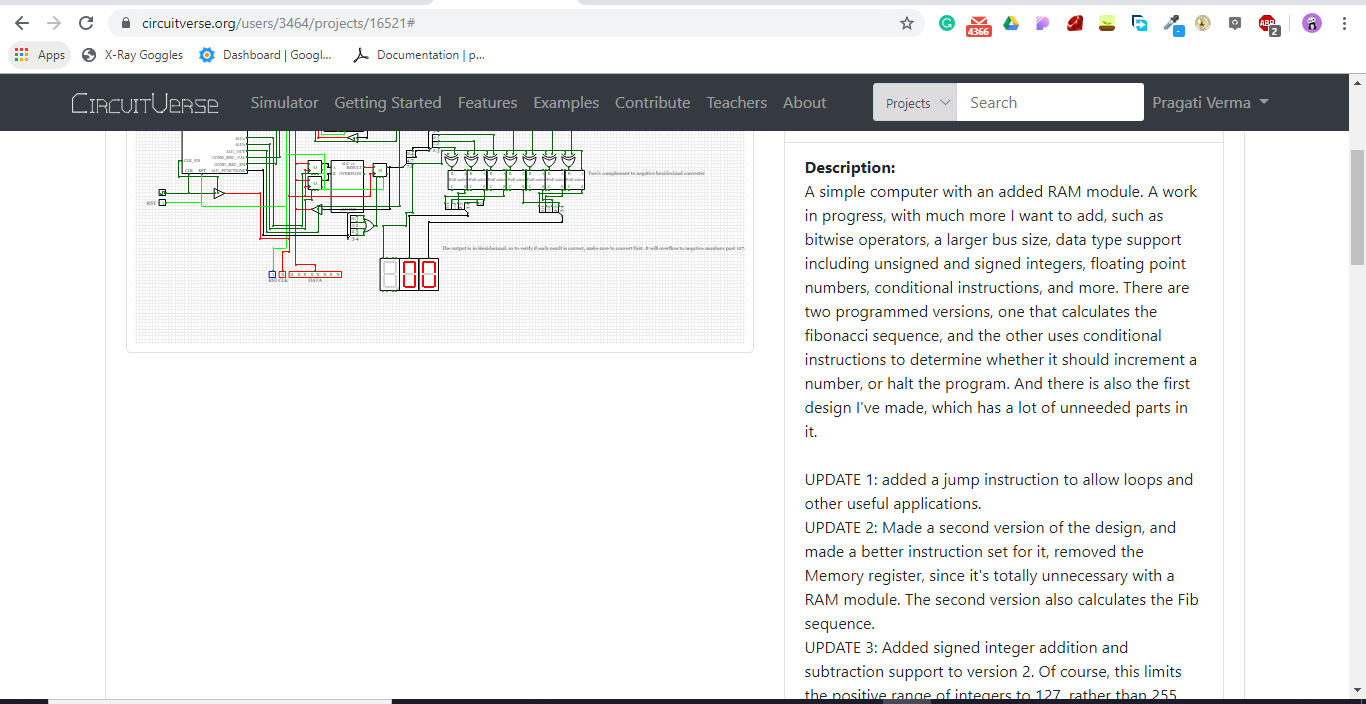Check Gmail notifier extension badge
Image resolution: width=1366 pixels, height=704 pixels.
[978, 23]
